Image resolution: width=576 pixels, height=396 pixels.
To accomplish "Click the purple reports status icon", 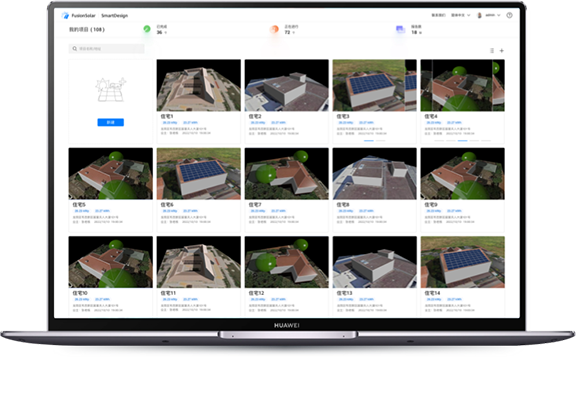I will click(400, 29).
